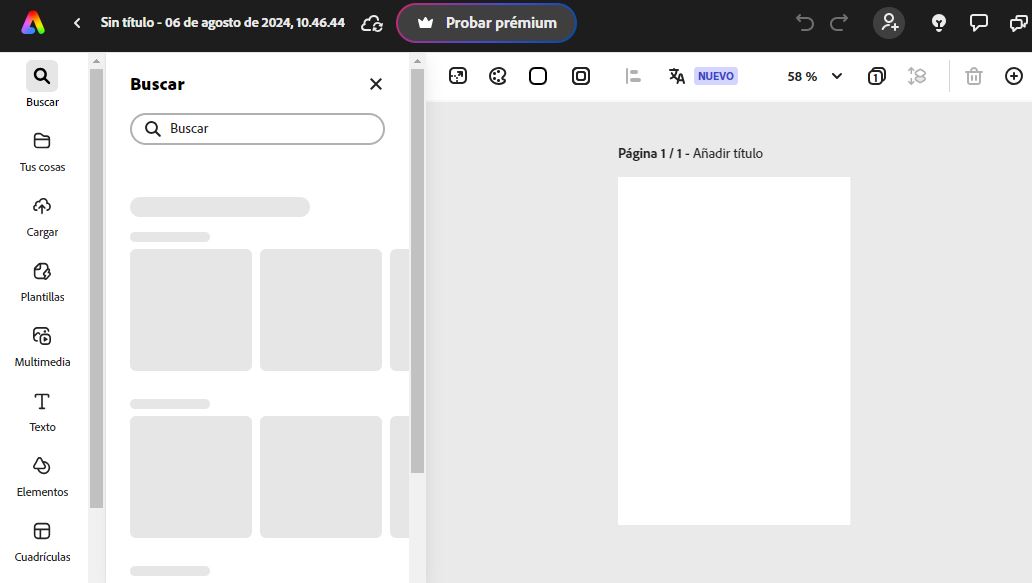
Task: Open the color theme palette icon
Action: pyautogui.click(x=498, y=76)
